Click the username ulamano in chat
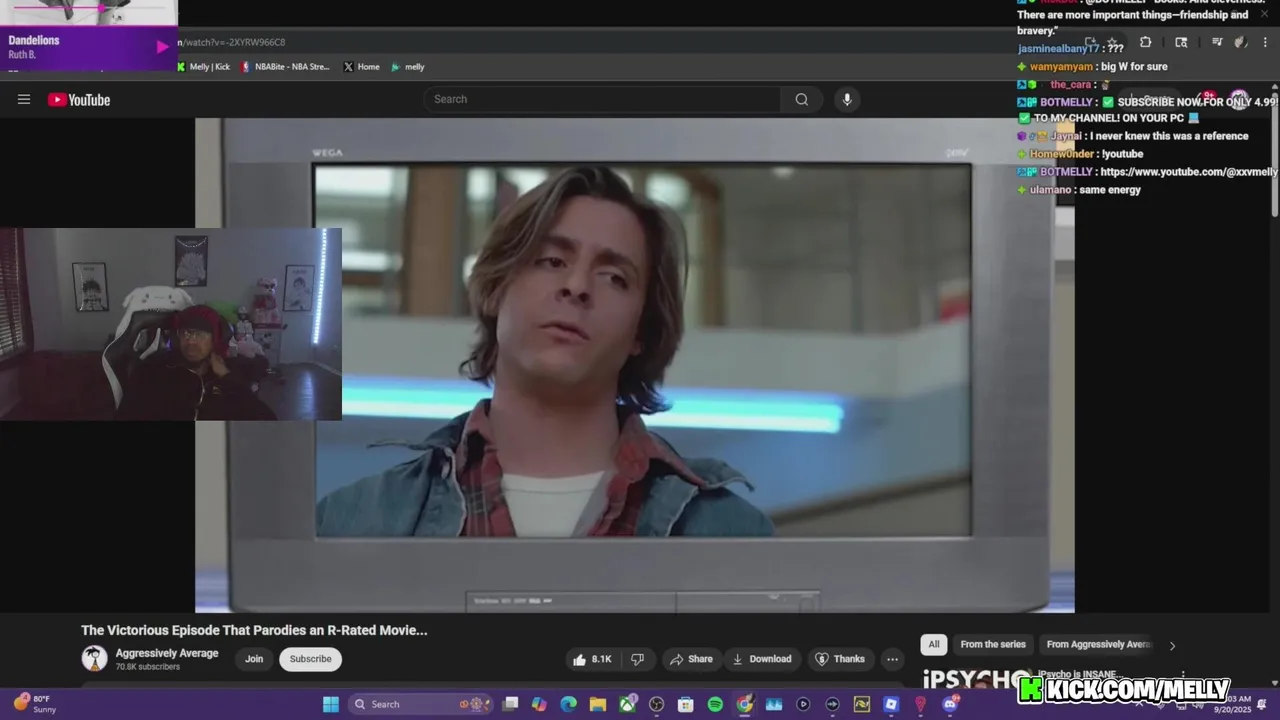 pyautogui.click(x=1050, y=190)
